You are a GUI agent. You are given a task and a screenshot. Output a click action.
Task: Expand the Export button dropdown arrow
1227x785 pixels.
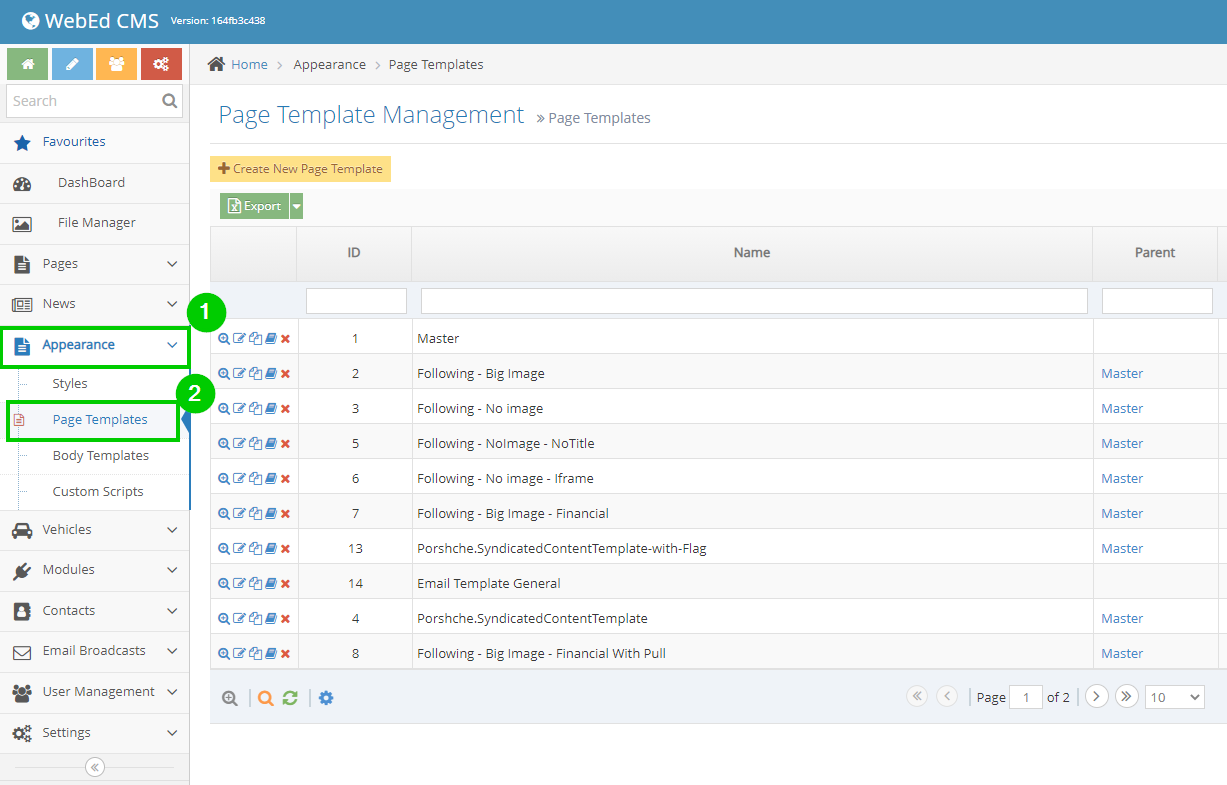pyautogui.click(x=294, y=205)
